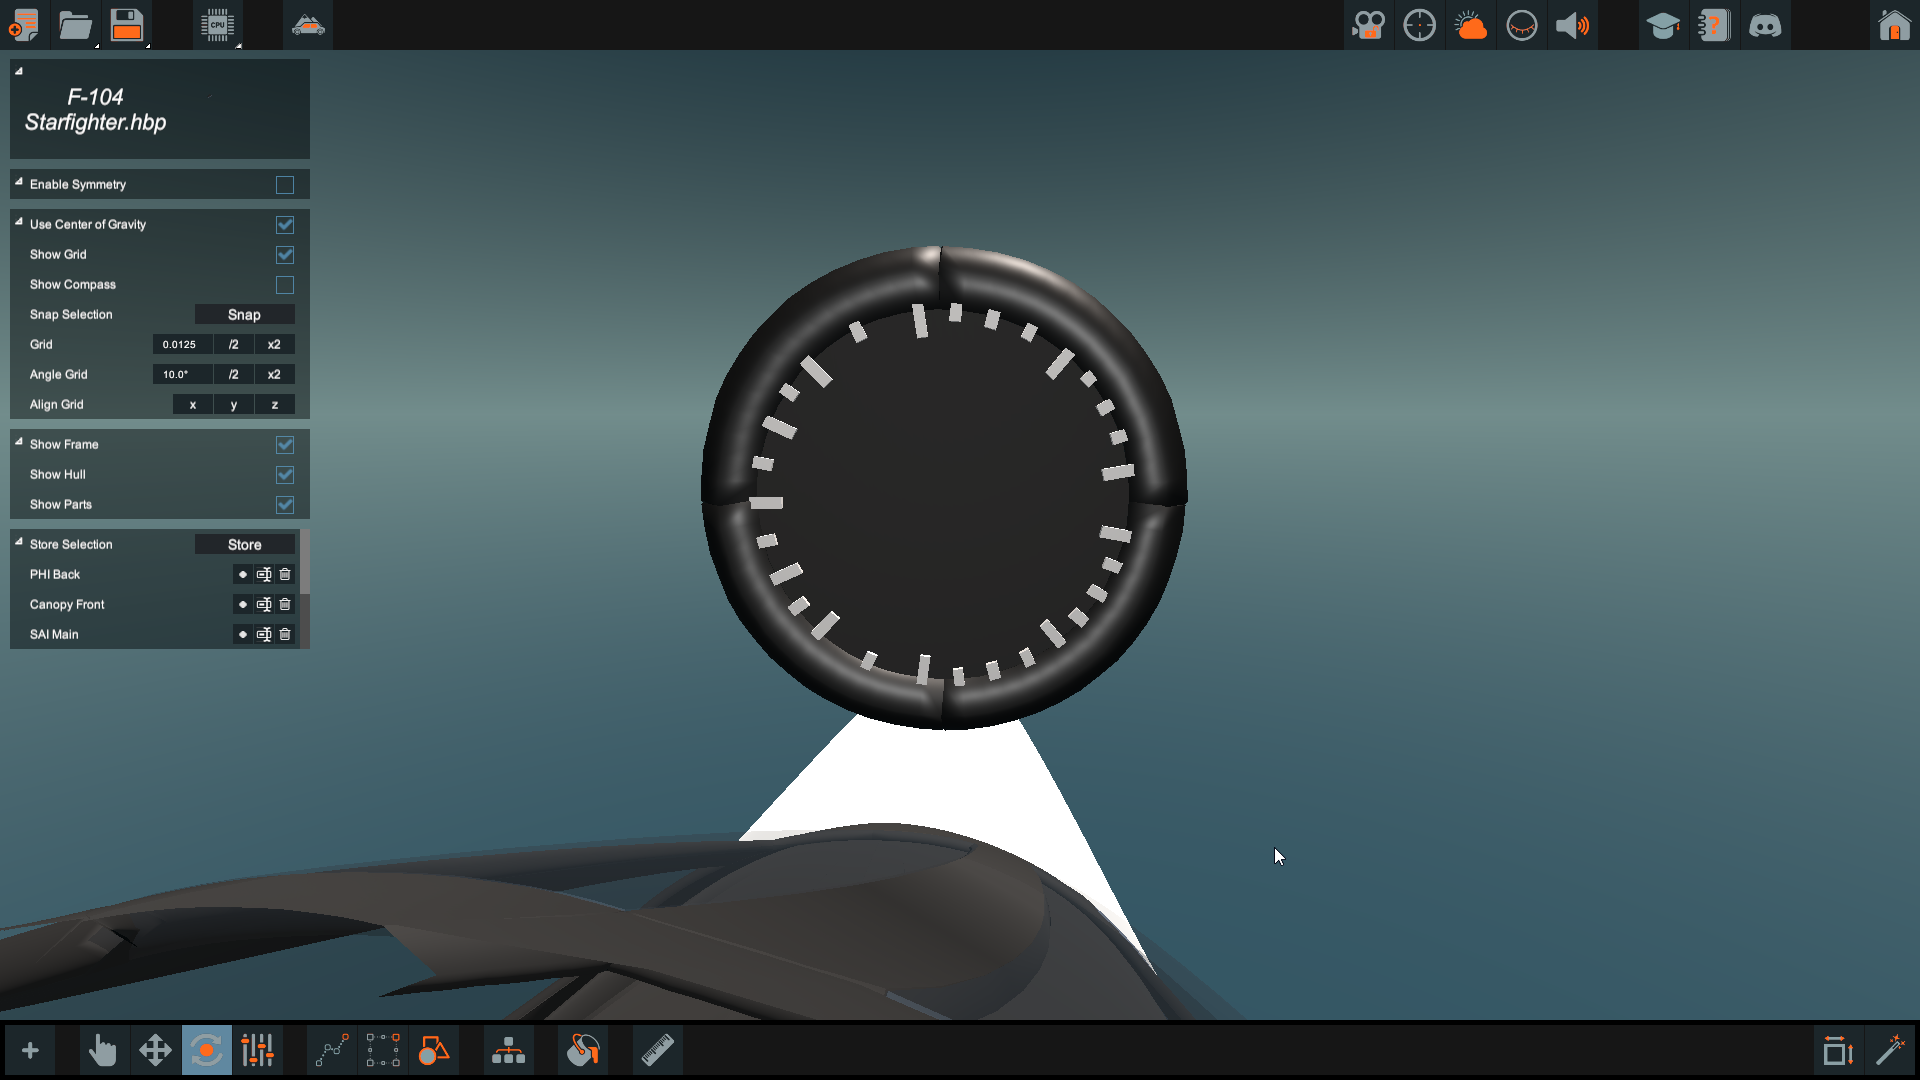The height and width of the screenshot is (1080, 1920).
Task: Click the save floppy disk icon
Action: (x=127, y=25)
